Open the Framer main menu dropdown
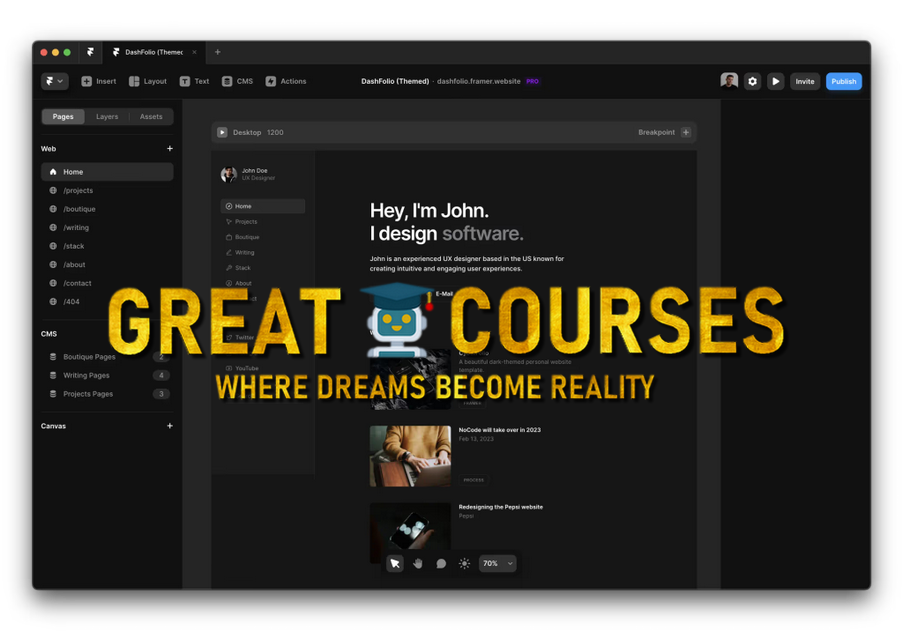 coord(55,81)
